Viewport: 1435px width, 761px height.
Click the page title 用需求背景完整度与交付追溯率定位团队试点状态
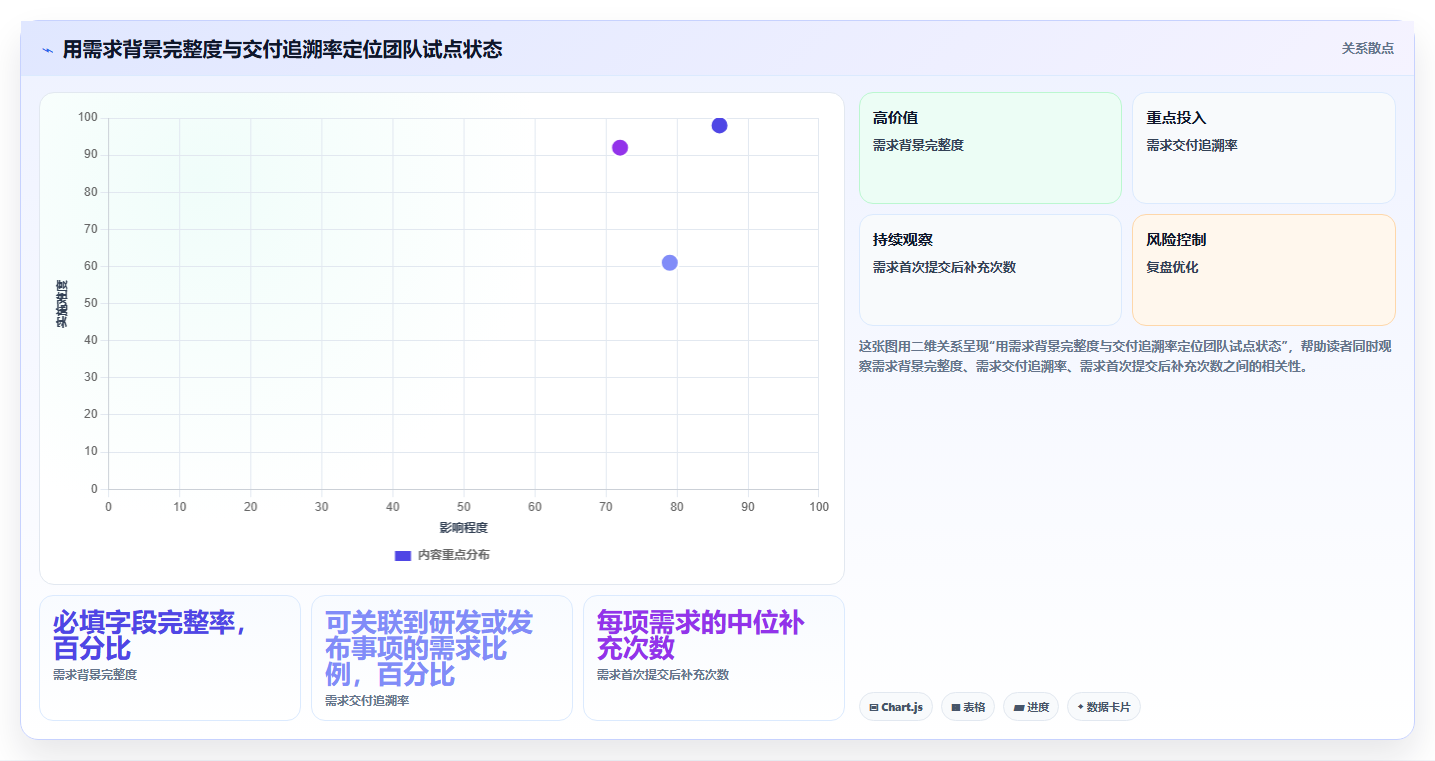pos(282,49)
